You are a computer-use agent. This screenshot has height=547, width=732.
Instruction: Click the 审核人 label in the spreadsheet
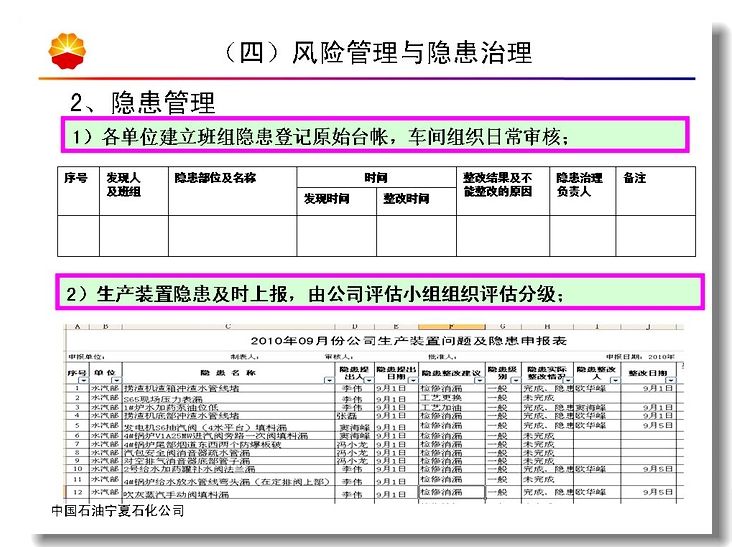pos(338,357)
